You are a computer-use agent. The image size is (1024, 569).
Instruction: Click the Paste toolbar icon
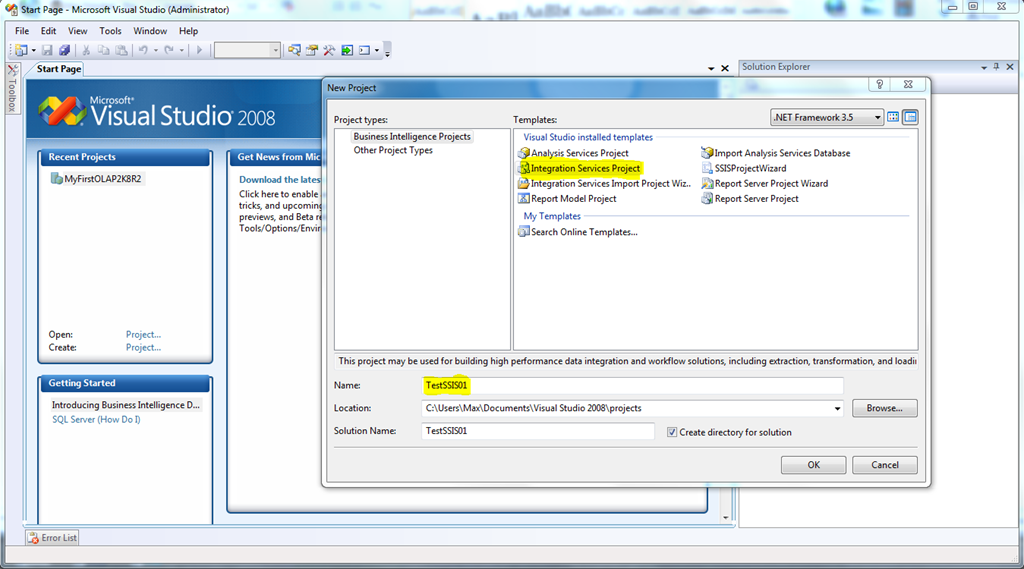coord(121,50)
